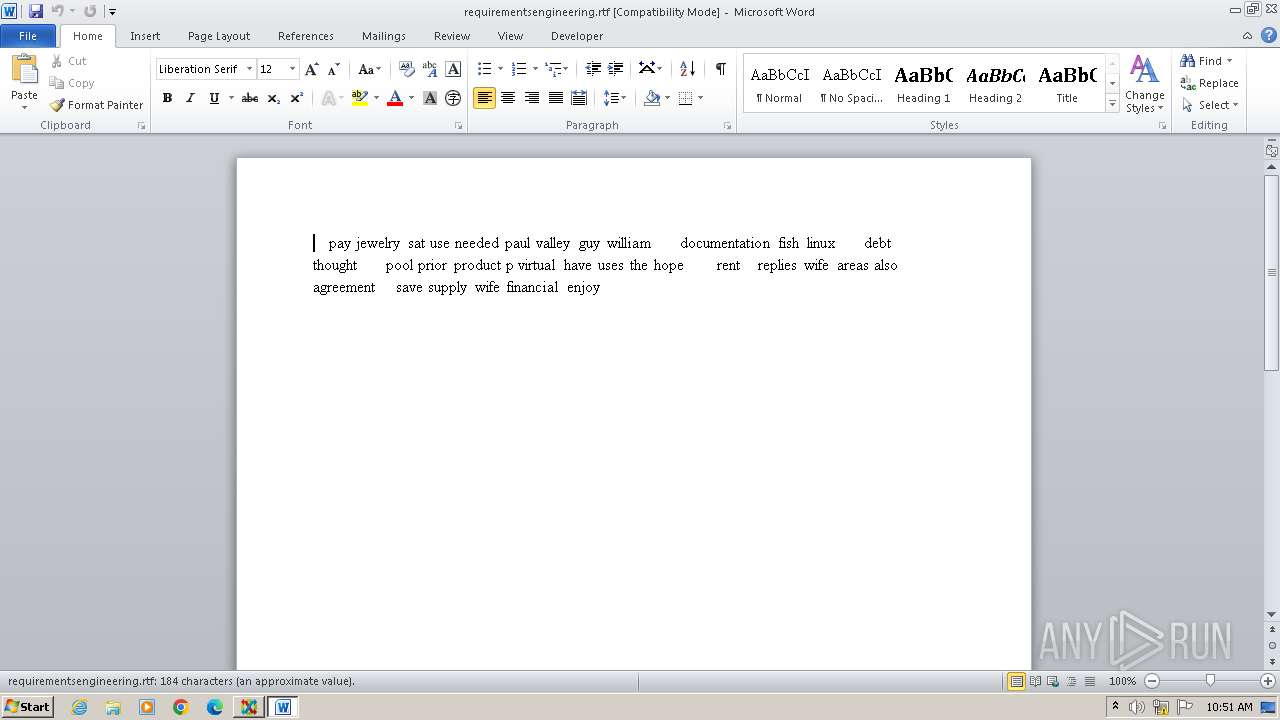Screen dimensions: 1280x720
Task: Switch to the Developer tab
Action: [x=577, y=36]
